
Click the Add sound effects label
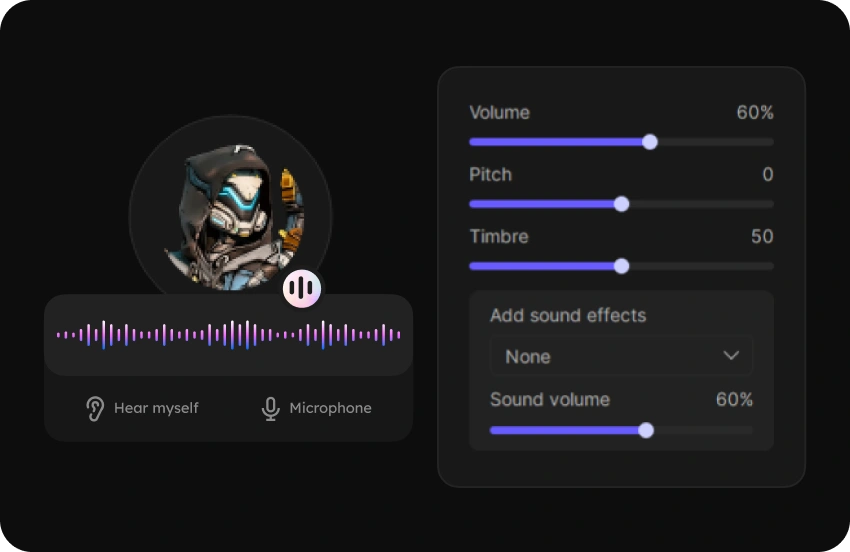coord(568,316)
